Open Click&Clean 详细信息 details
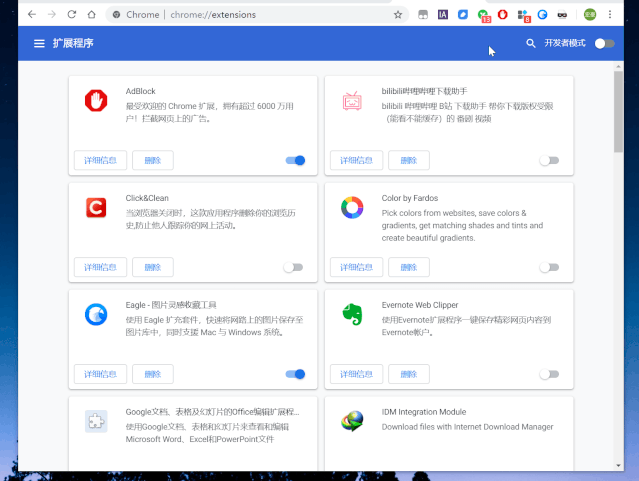 100,267
